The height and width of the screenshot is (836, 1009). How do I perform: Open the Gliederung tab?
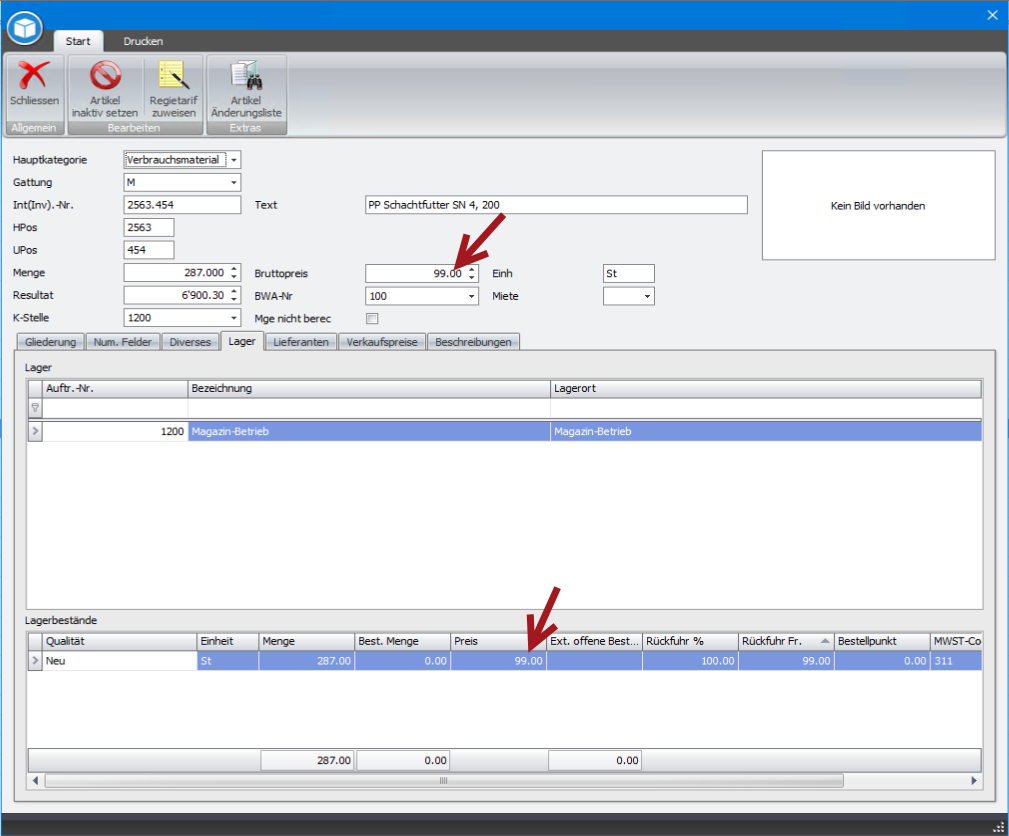tap(51, 342)
